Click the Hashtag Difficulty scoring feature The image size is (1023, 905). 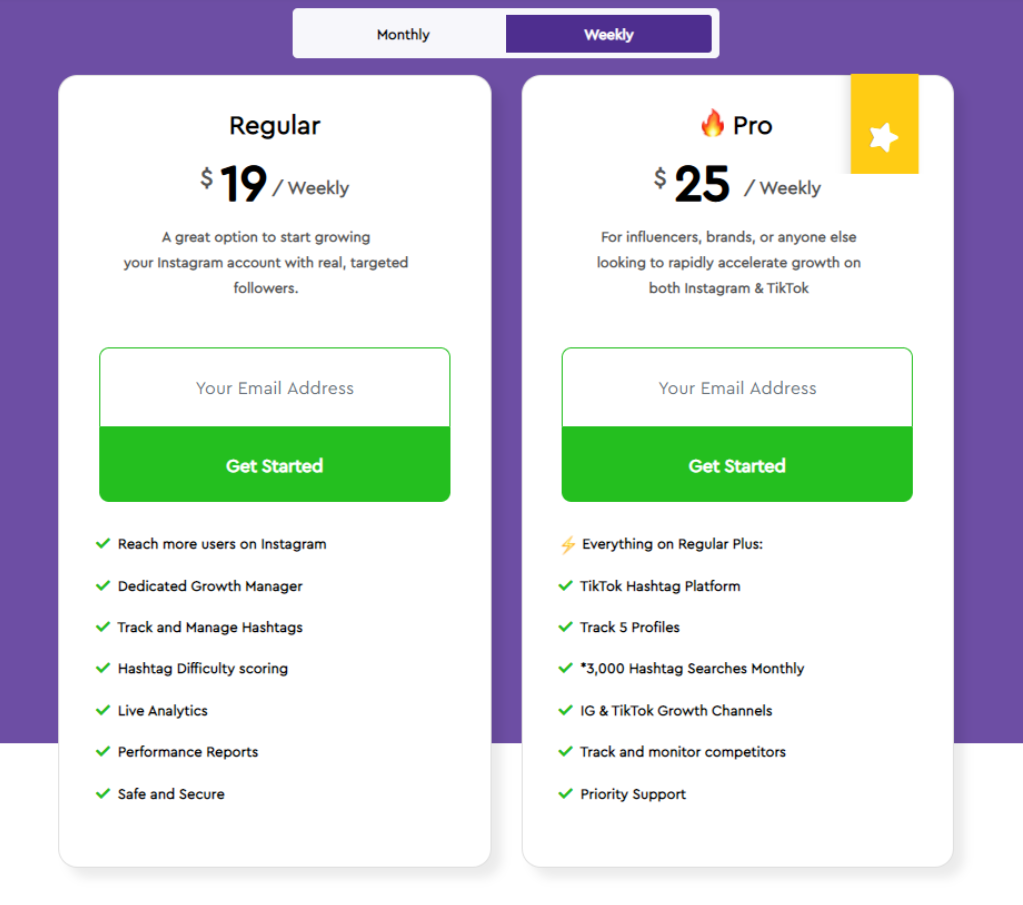pos(202,669)
